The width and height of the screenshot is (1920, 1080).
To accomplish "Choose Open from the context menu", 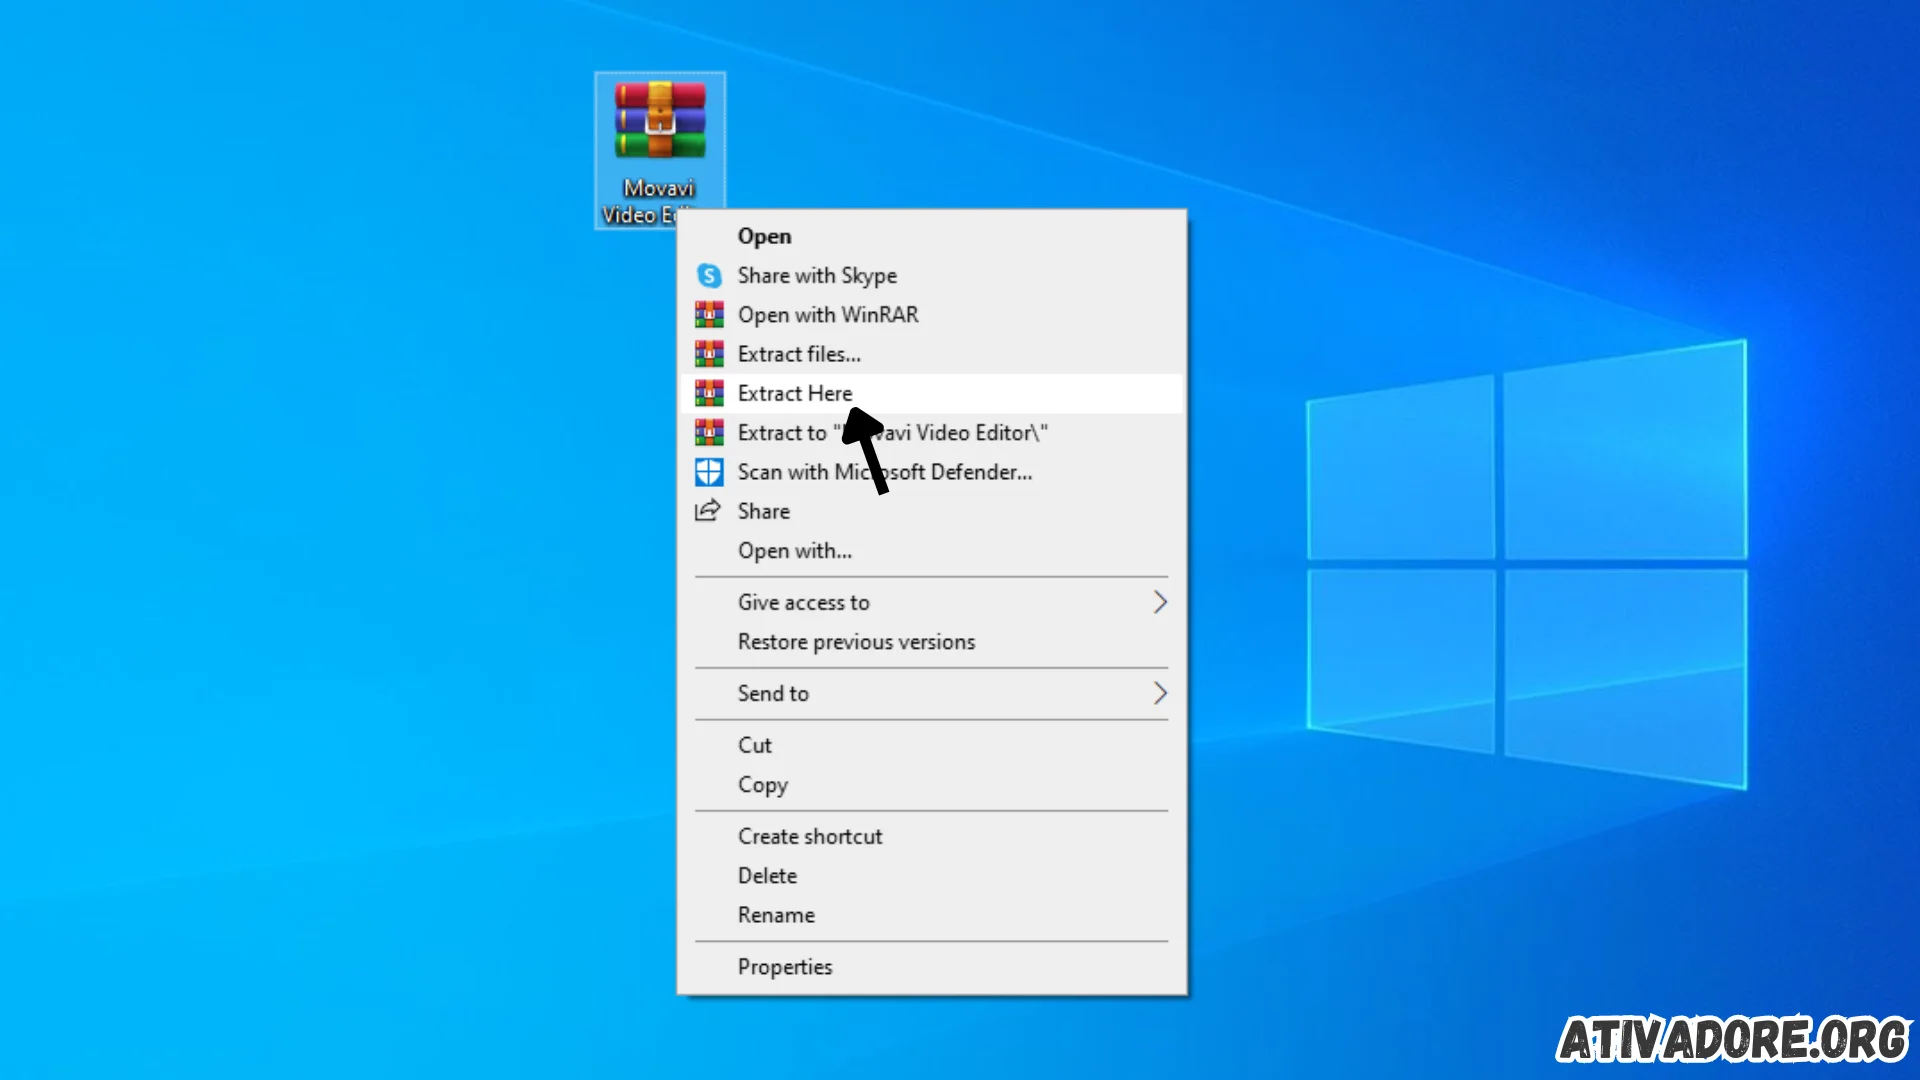I will click(930, 236).
